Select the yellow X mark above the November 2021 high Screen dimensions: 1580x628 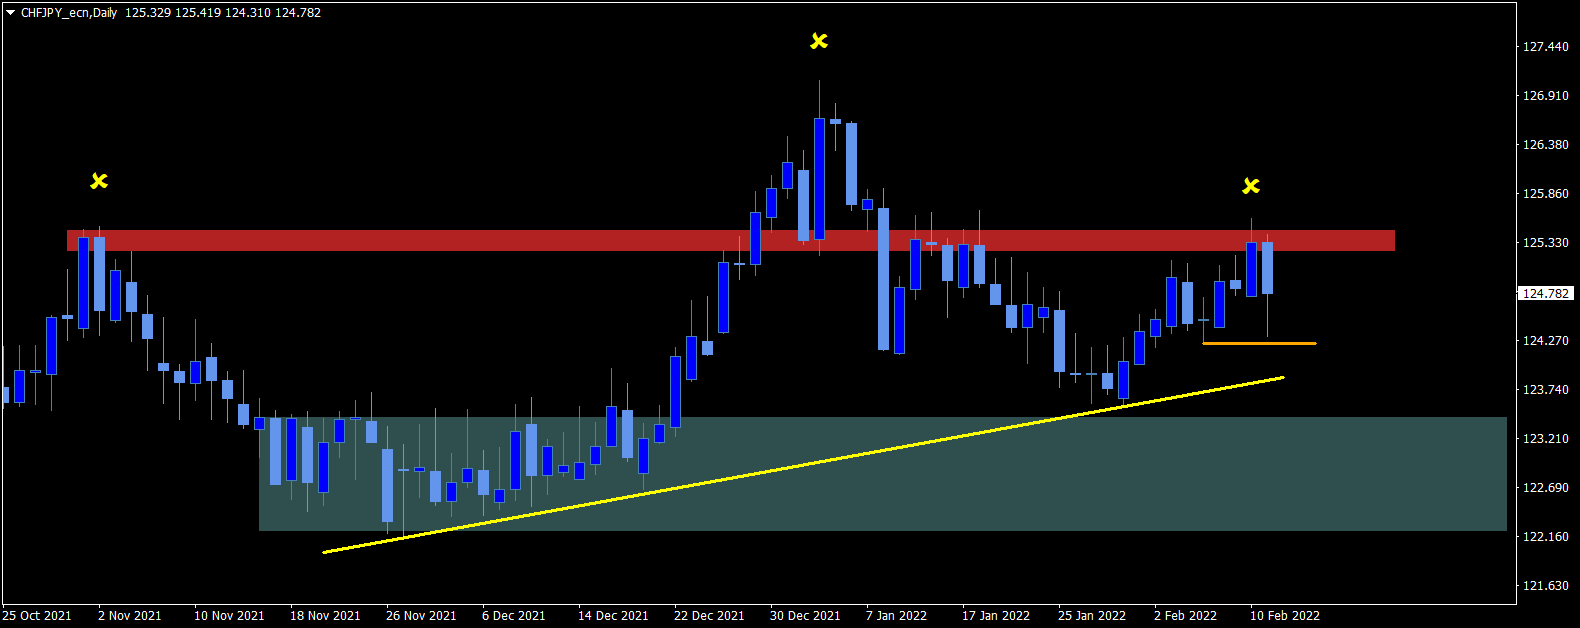(99, 181)
